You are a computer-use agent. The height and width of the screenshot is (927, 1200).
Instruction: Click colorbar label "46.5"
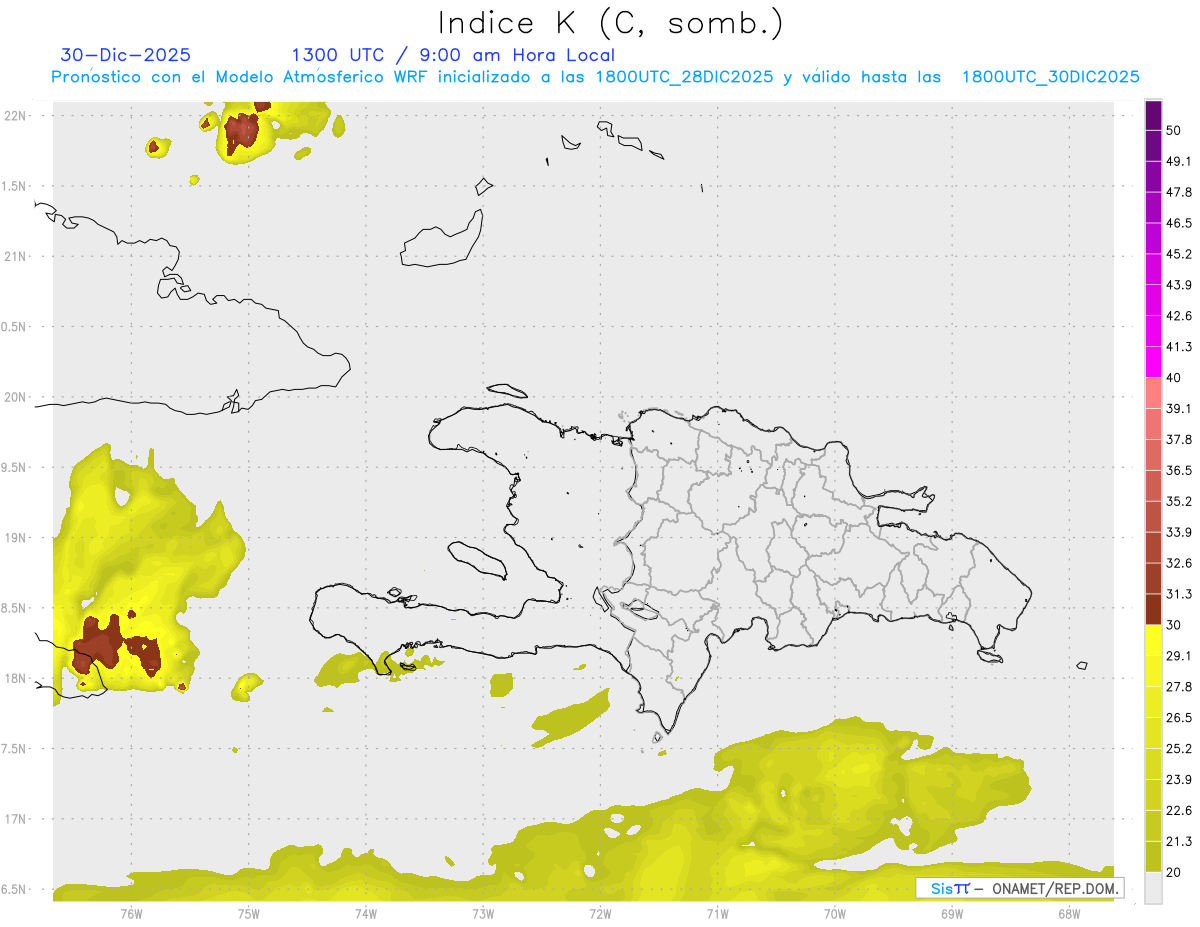pyautogui.click(x=1179, y=223)
